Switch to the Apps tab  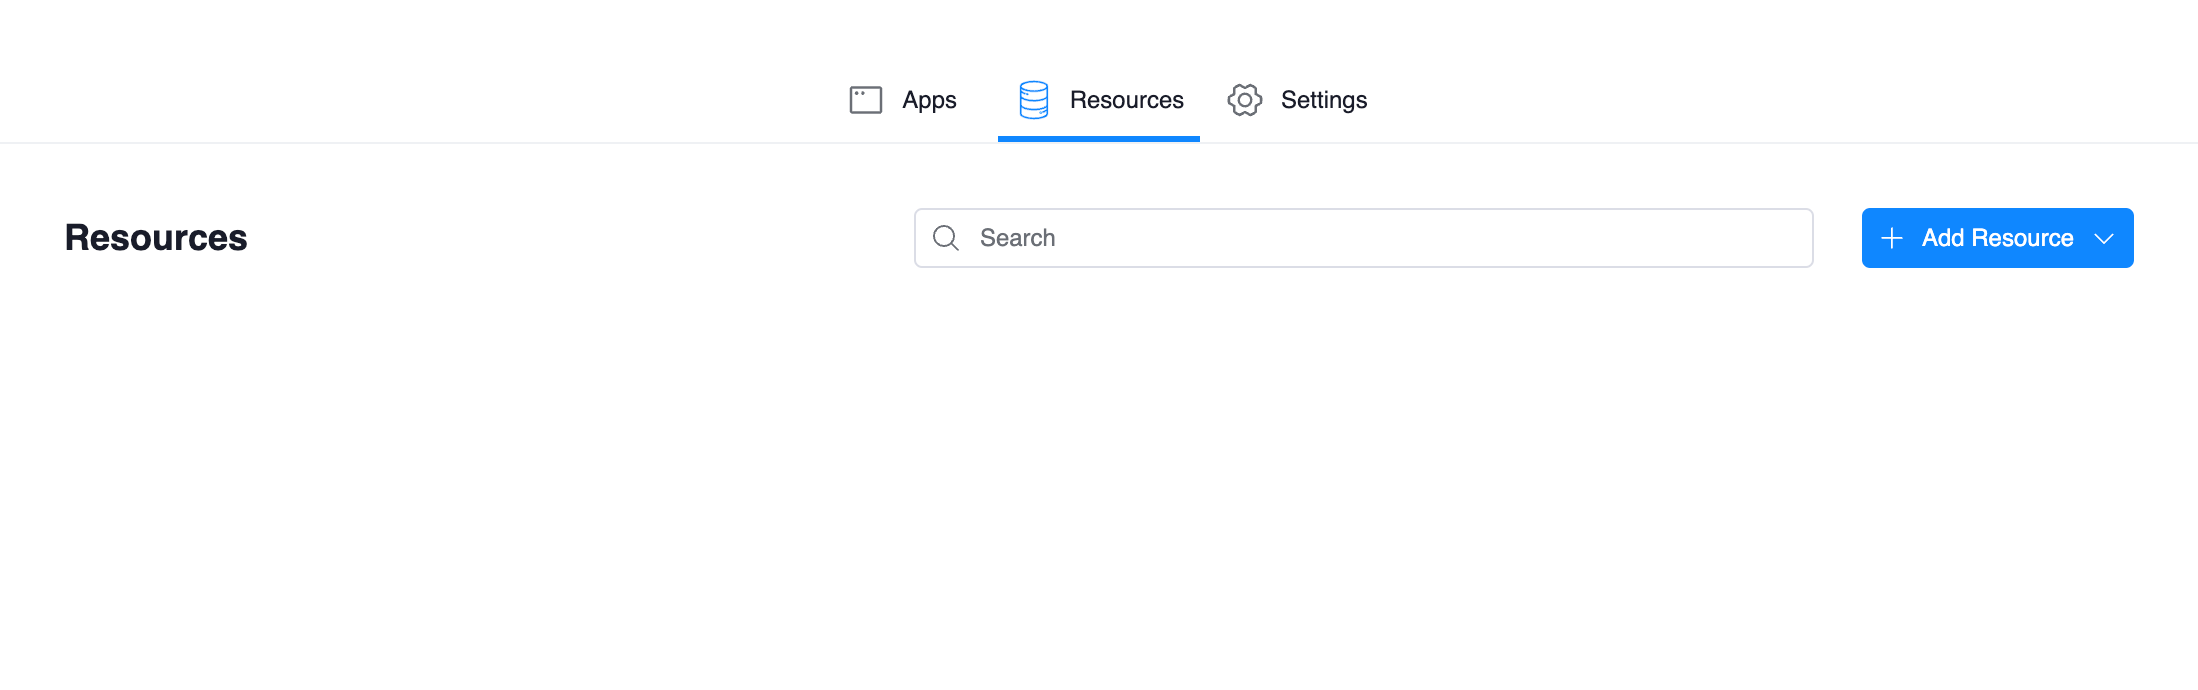coord(903,100)
